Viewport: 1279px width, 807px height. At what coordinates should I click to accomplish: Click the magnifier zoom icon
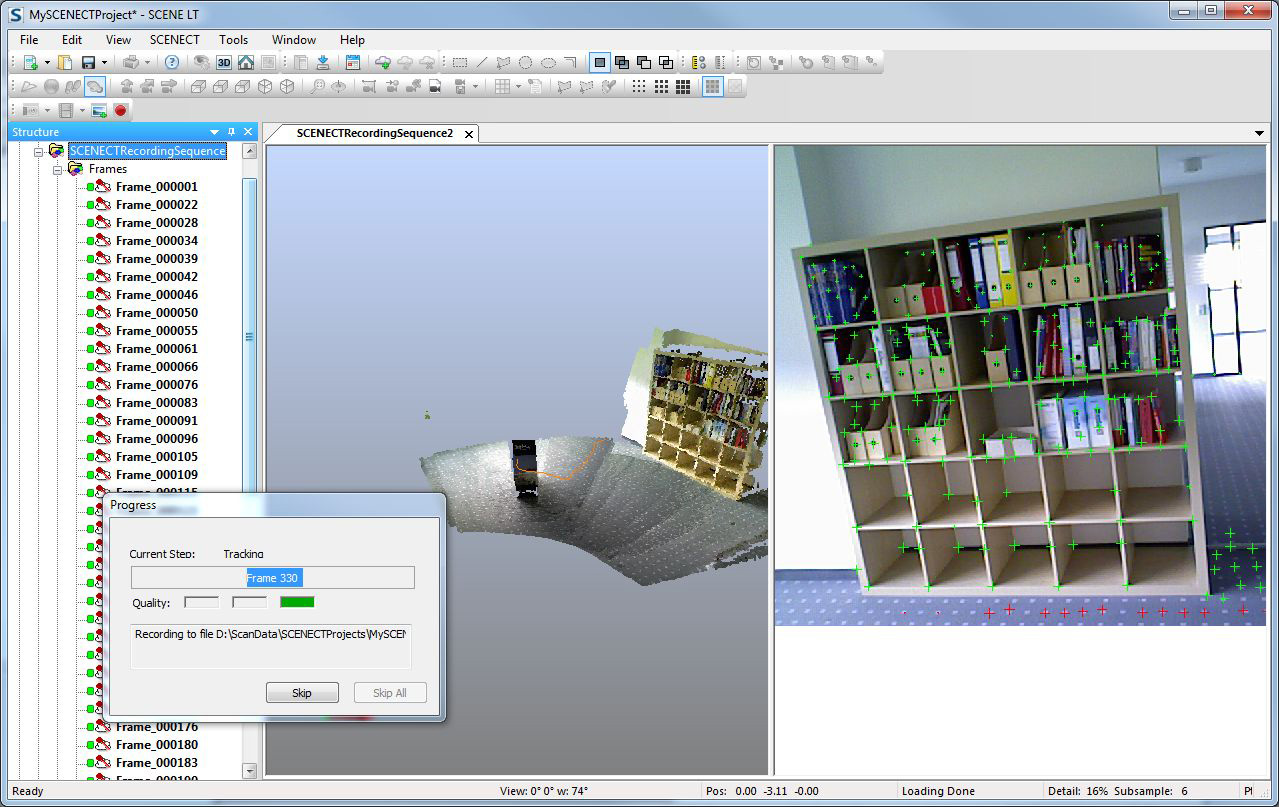[317, 86]
